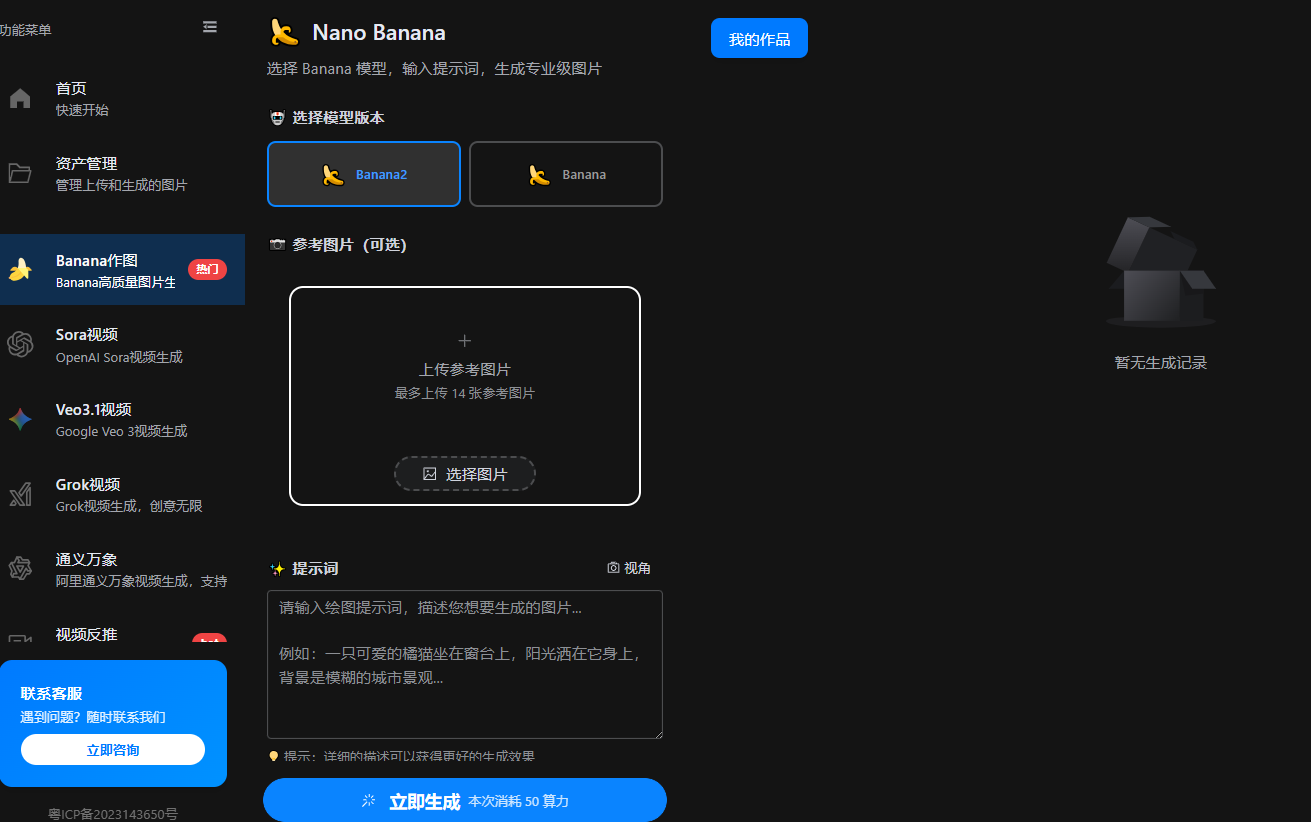Click the 选择图片 button

click(465, 474)
